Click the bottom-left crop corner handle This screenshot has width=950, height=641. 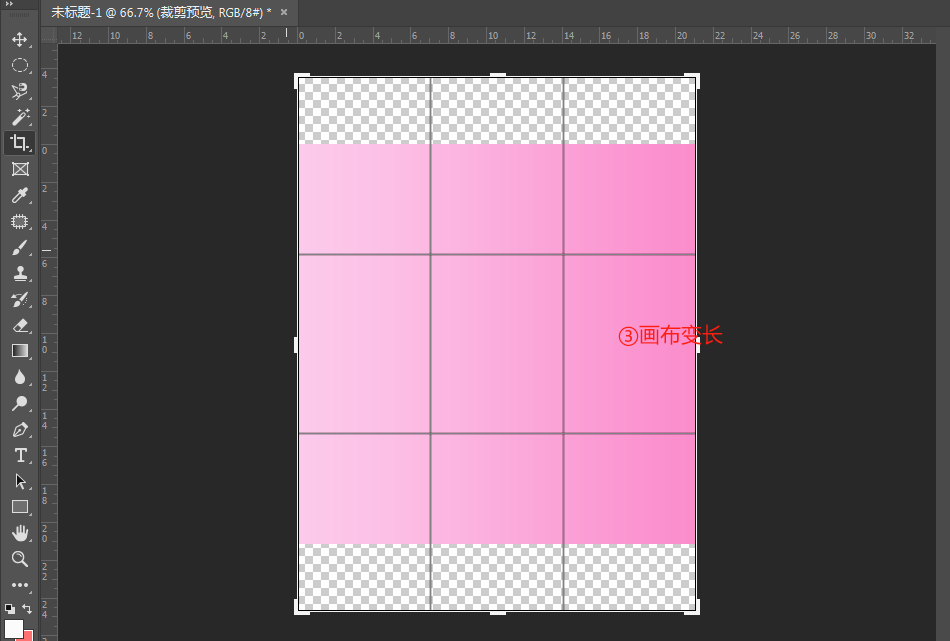300,609
